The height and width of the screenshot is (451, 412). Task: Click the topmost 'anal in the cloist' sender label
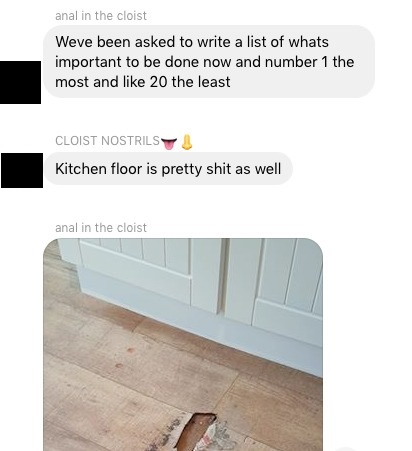pos(101,16)
